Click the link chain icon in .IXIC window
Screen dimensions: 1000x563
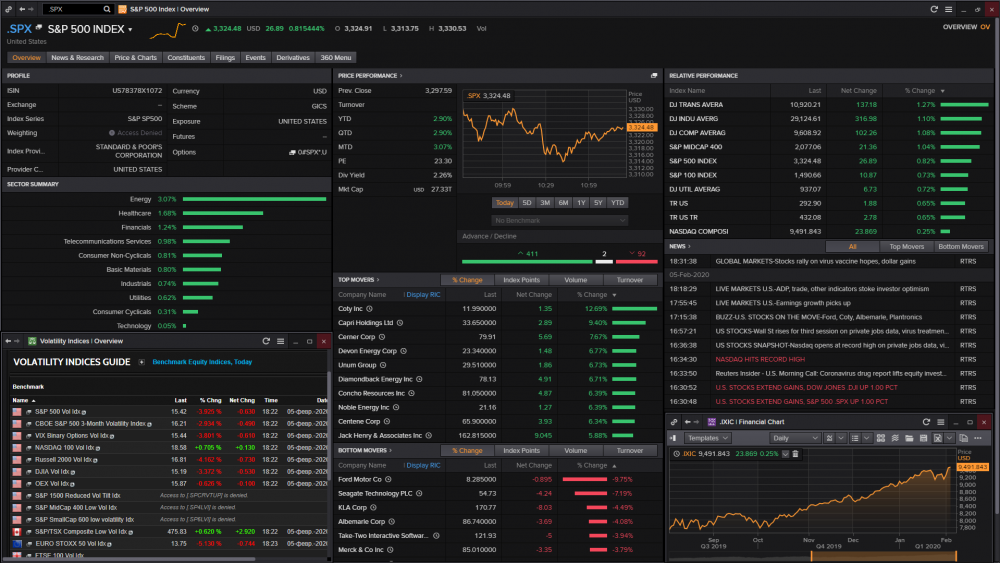[x=673, y=422]
